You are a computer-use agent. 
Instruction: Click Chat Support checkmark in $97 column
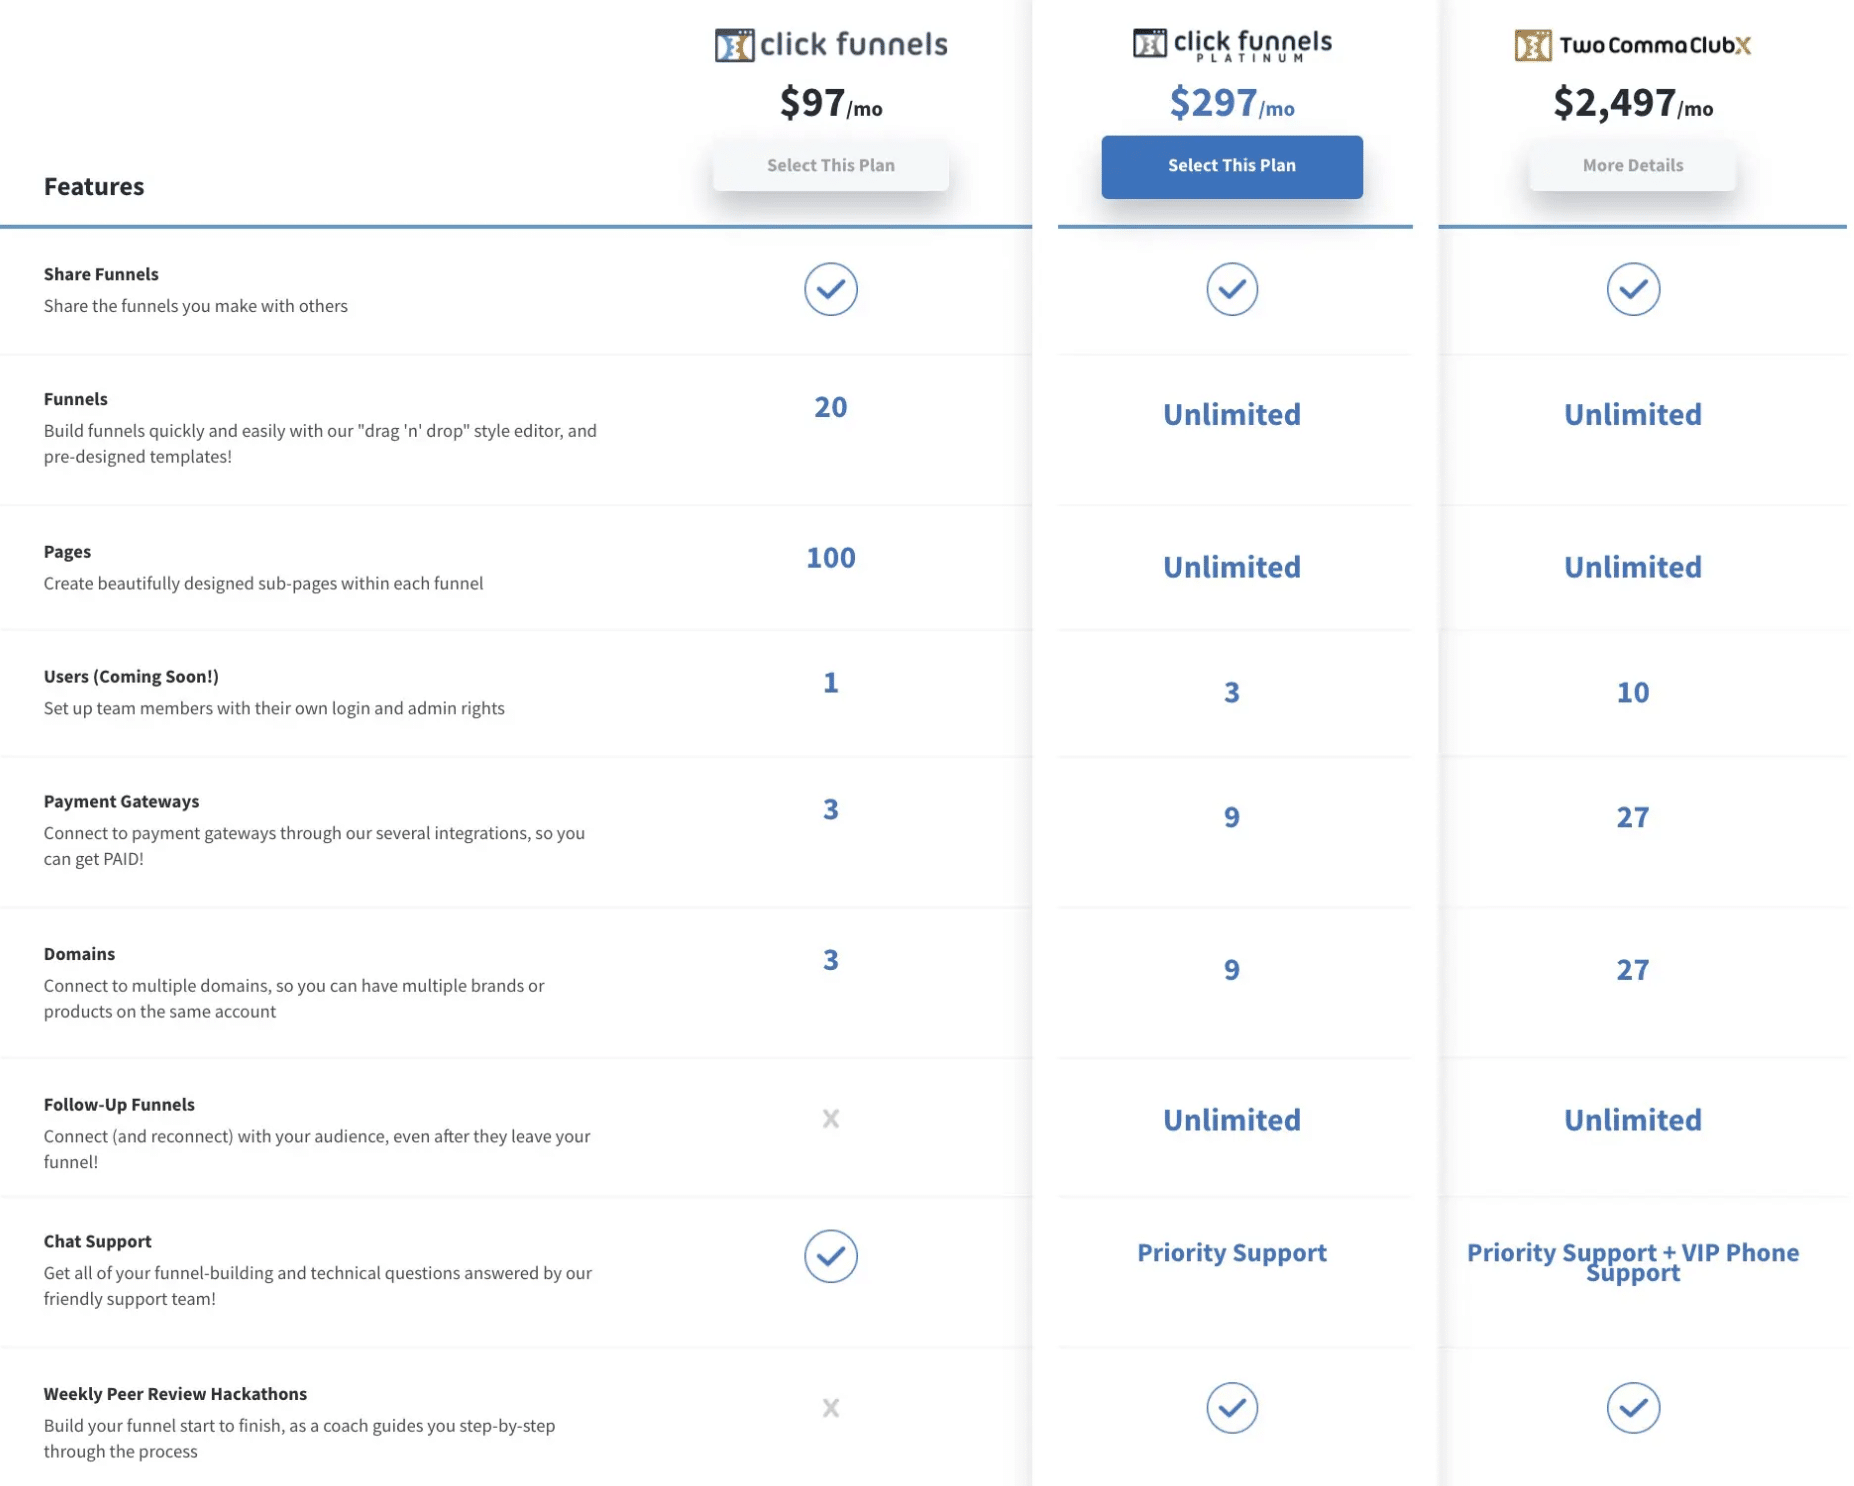click(831, 1256)
